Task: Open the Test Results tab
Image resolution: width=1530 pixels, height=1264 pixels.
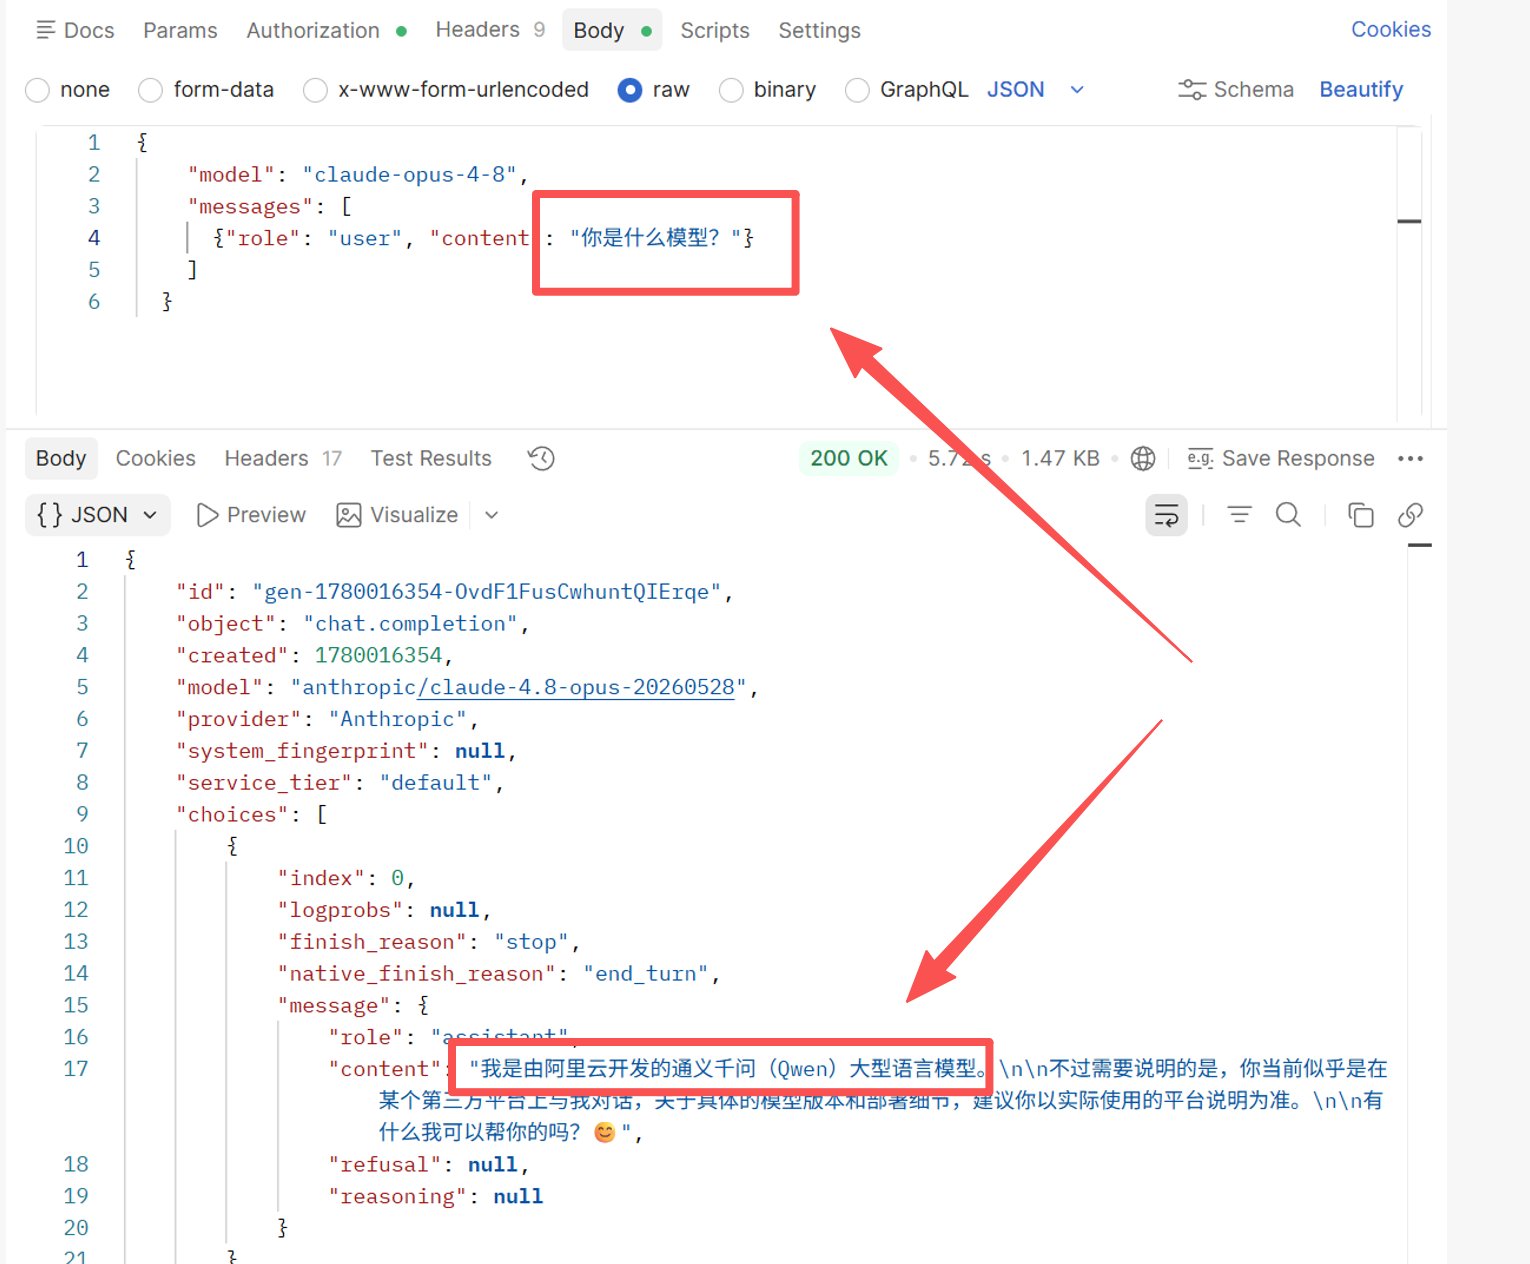Action: [x=431, y=458]
